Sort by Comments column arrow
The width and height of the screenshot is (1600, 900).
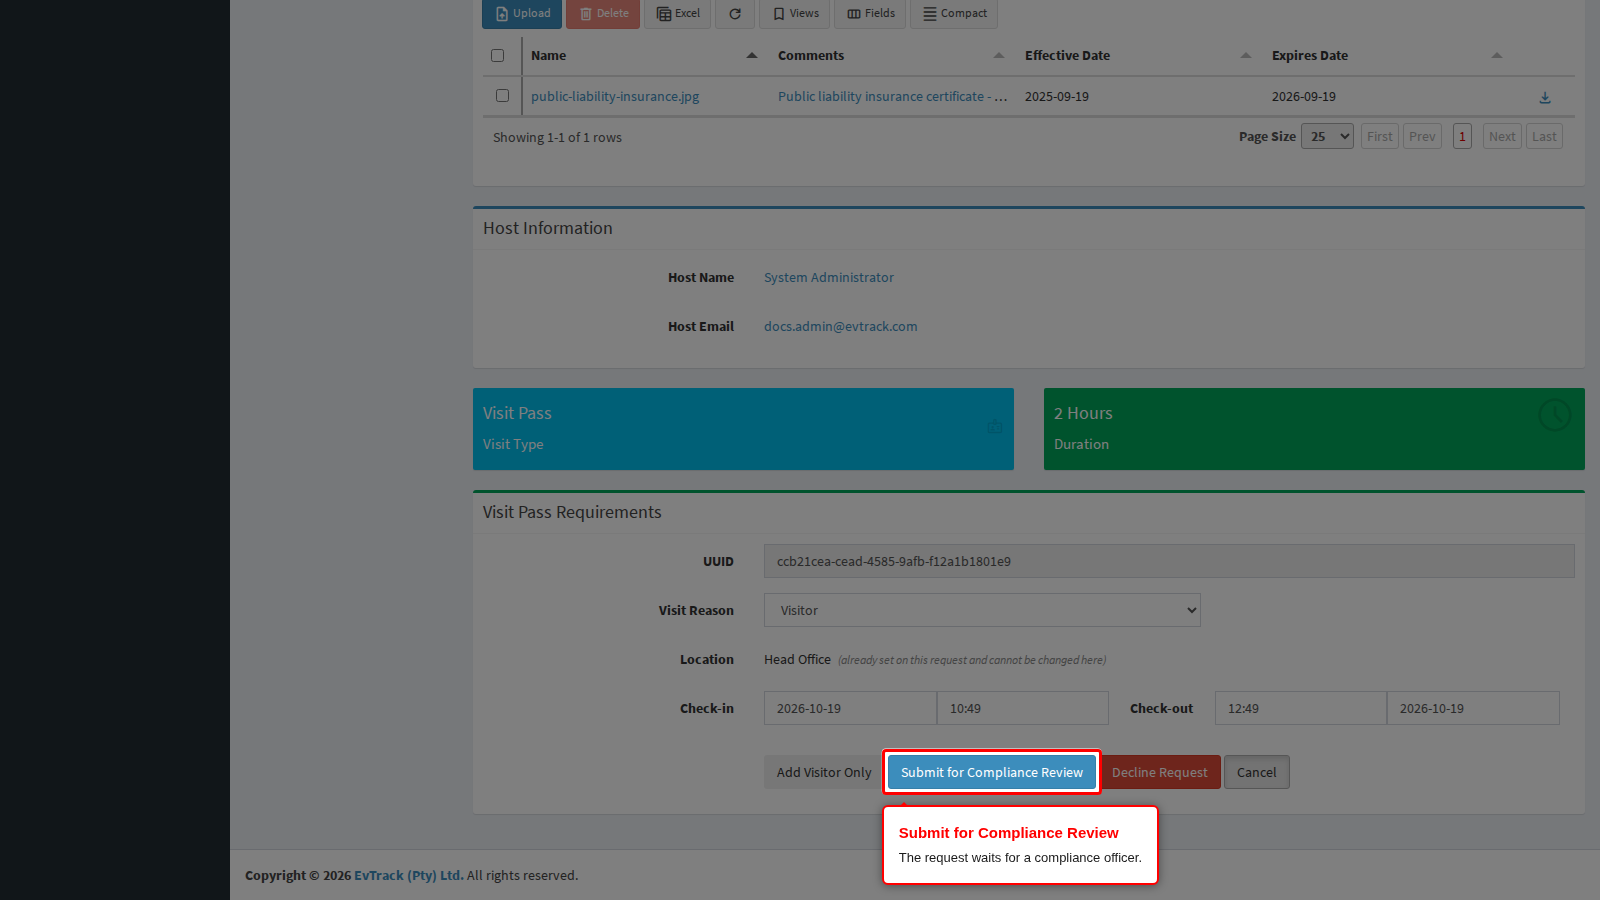tap(999, 56)
